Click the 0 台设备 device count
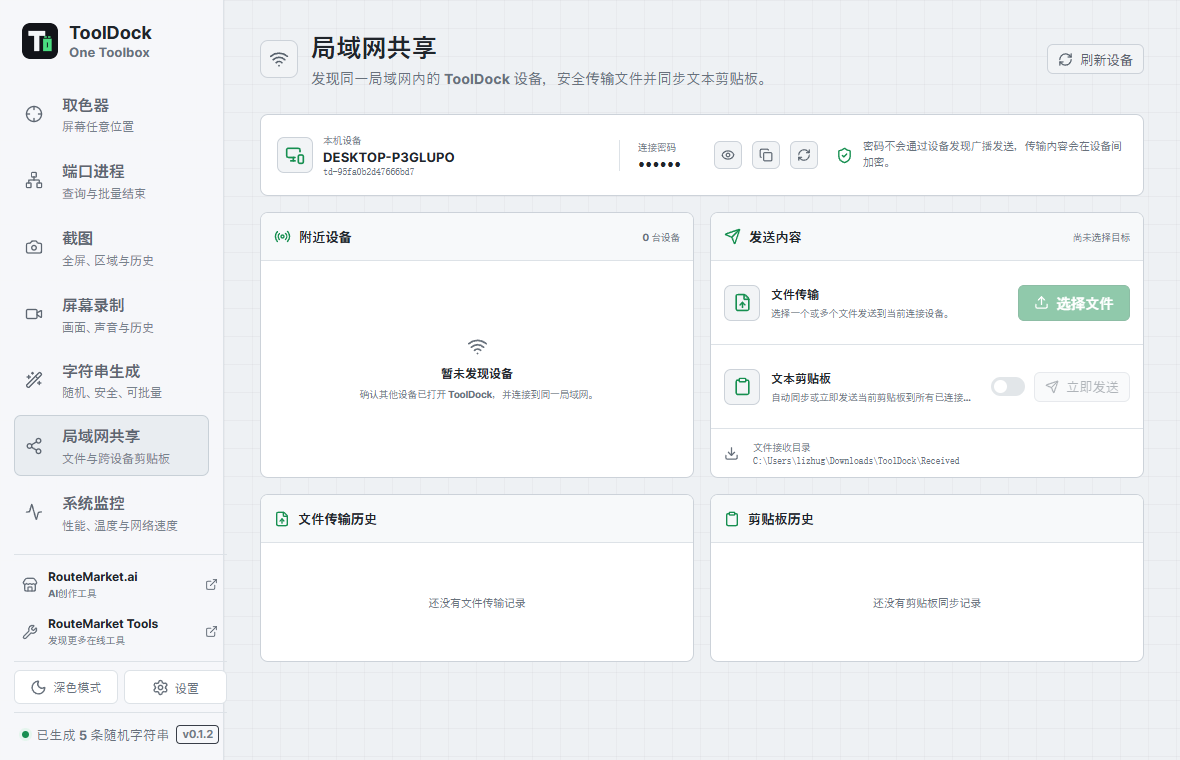 coord(661,238)
